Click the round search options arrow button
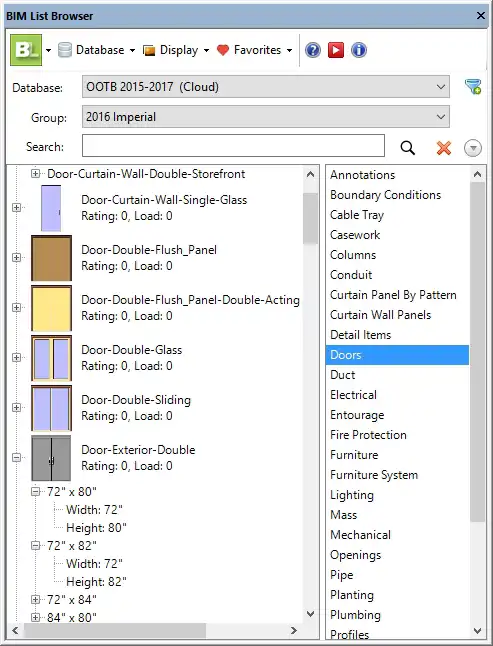This screenshot has width=493, height=646. pos(473,148)
